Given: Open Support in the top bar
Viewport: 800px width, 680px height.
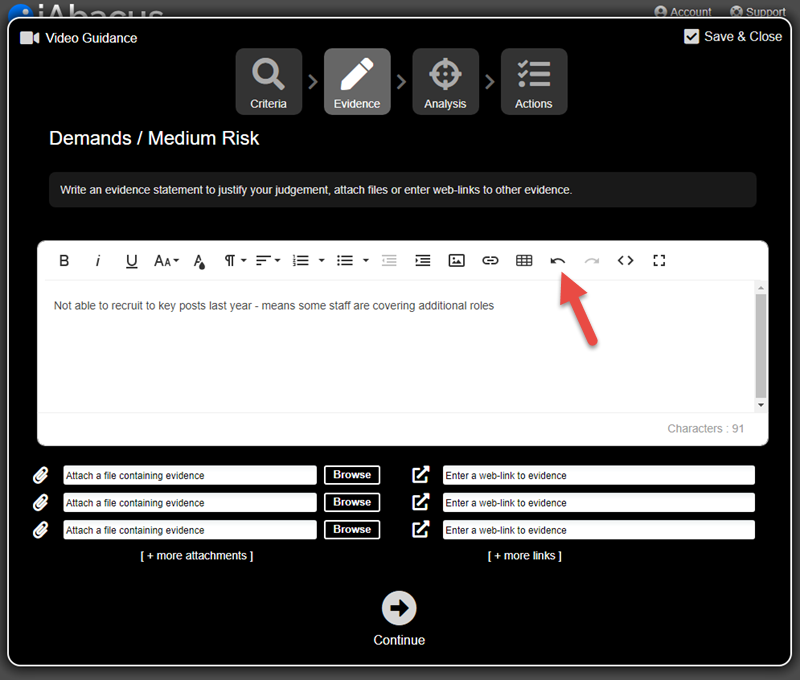Looking at the screenshot, I should [758, 11].
